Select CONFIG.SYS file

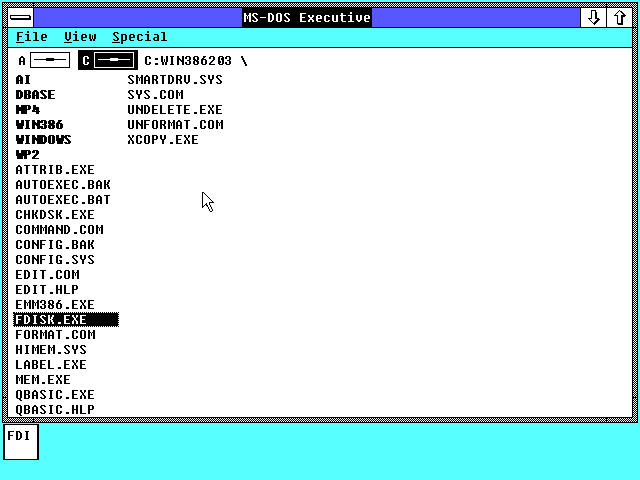55,260
